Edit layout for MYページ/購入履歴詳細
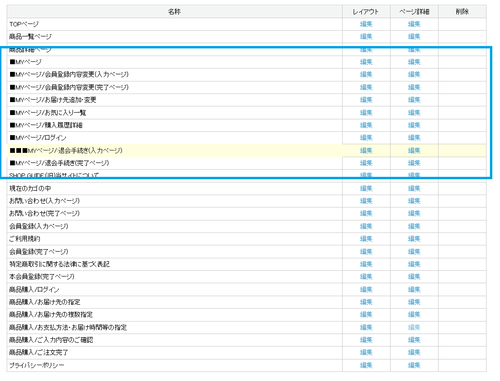The height and width of the screenshot is (381, 500). coord(366,125)
